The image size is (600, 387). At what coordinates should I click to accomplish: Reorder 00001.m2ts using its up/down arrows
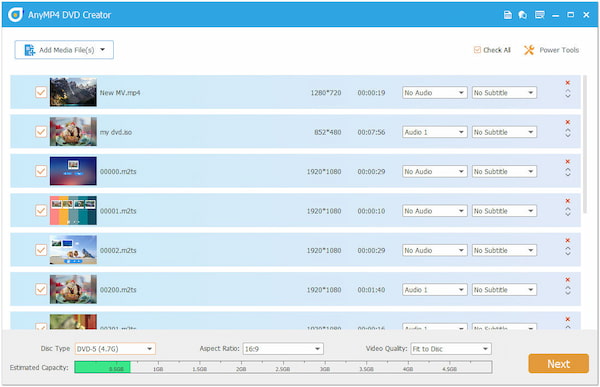(568, 212)
